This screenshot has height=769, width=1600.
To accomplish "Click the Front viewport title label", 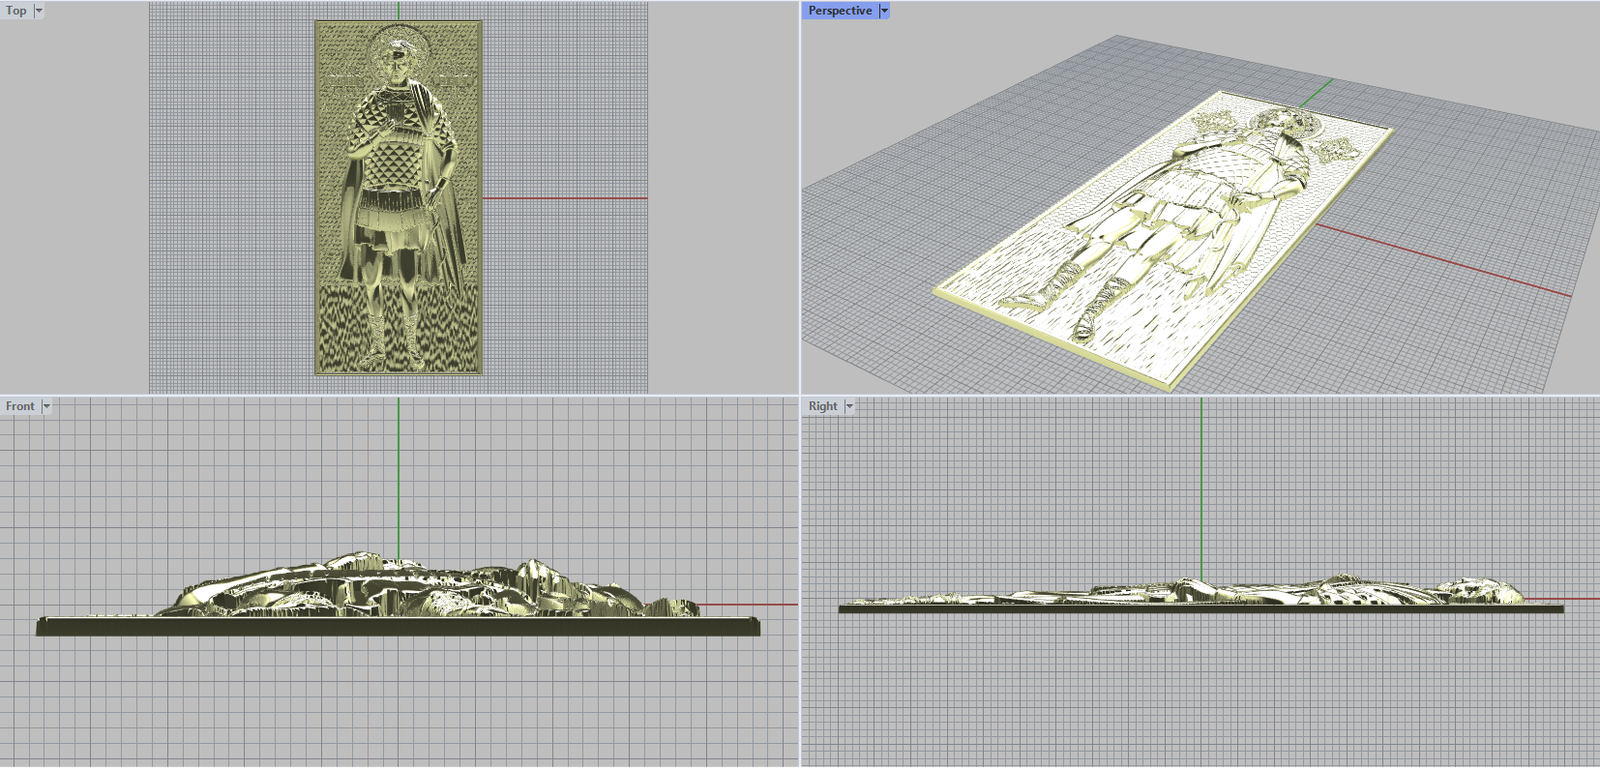I will [19, 406].
